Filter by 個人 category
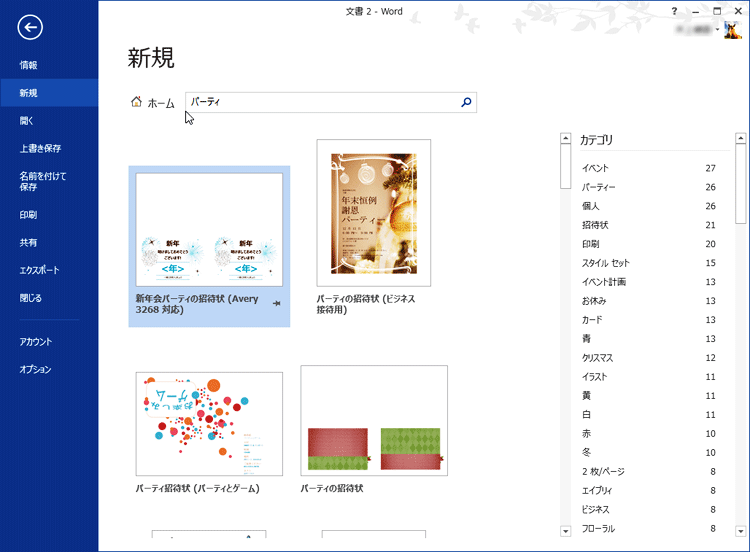750x552 pixels. 649,206
